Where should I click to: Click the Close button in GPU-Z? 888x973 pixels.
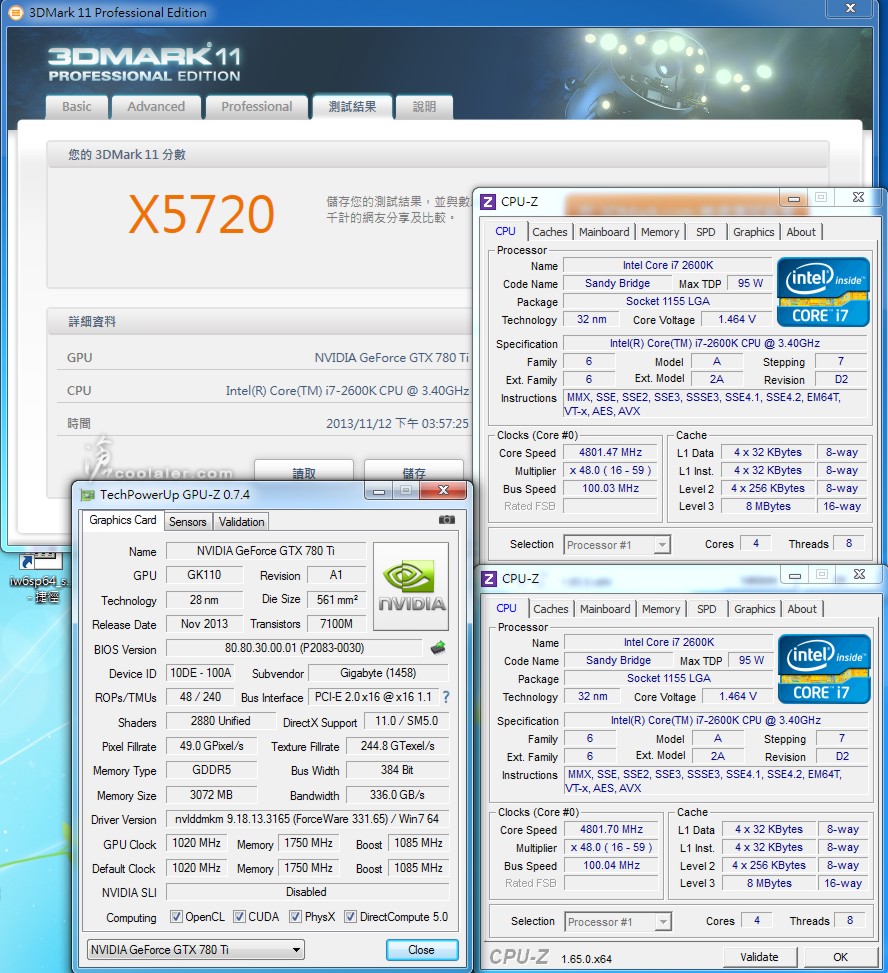point(421,950)
